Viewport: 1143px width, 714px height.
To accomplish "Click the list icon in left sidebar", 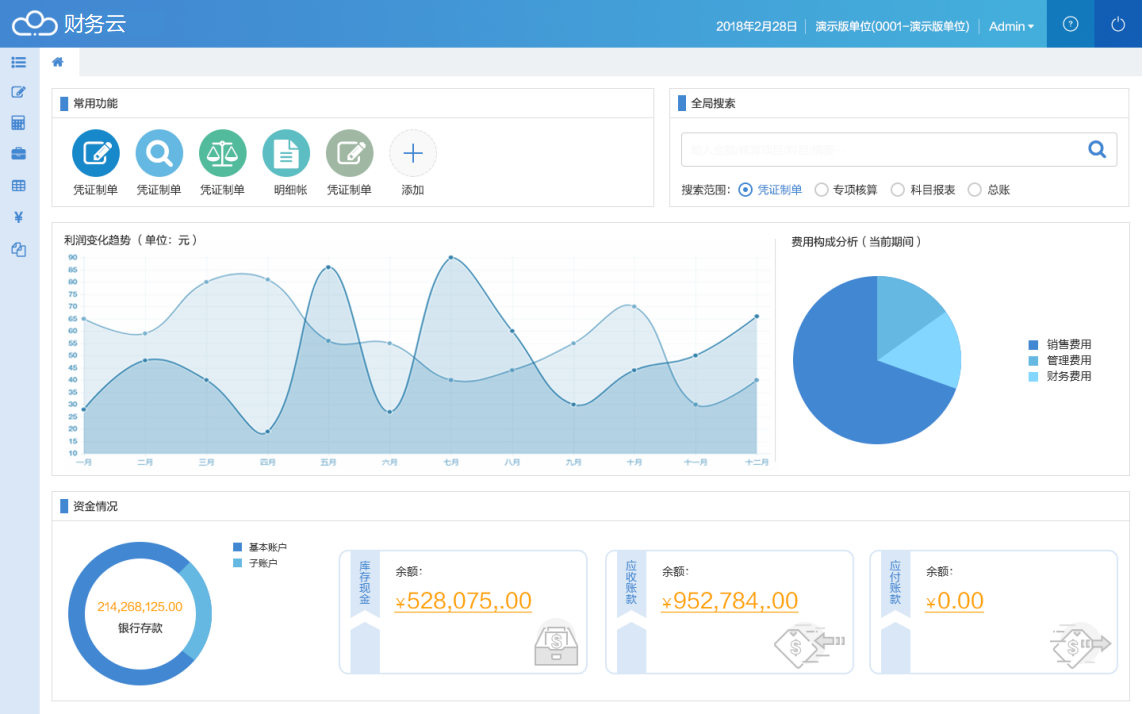I will [x=18, y=62].
